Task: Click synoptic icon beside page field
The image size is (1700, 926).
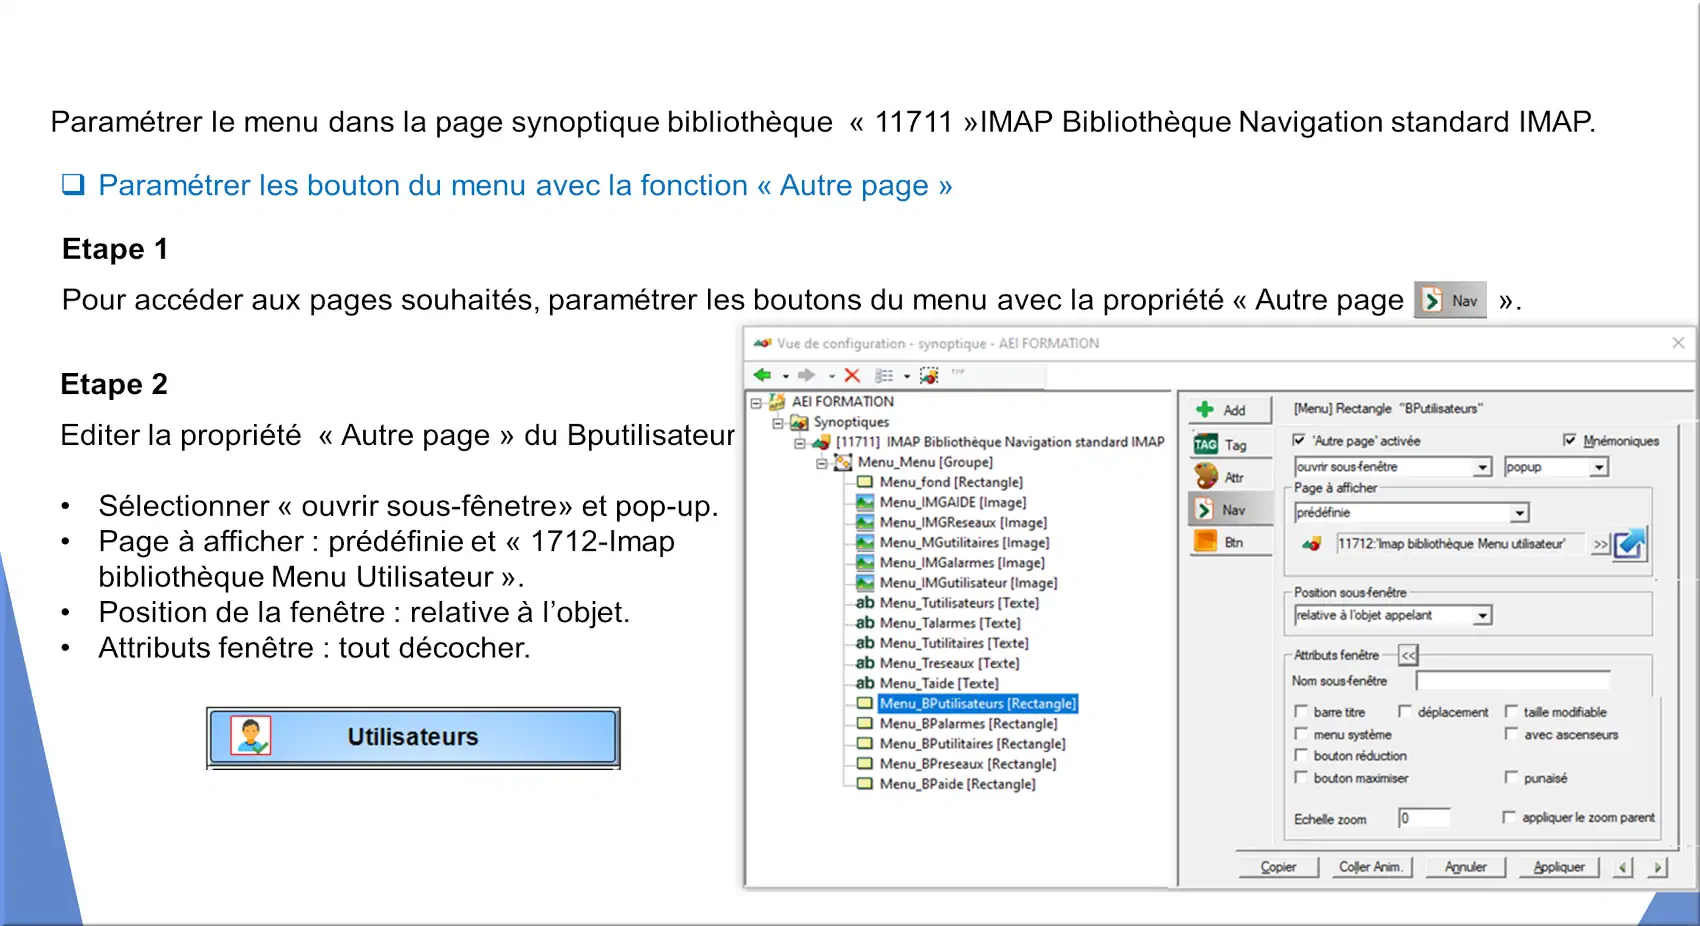Action: [x=1311, y=544]
